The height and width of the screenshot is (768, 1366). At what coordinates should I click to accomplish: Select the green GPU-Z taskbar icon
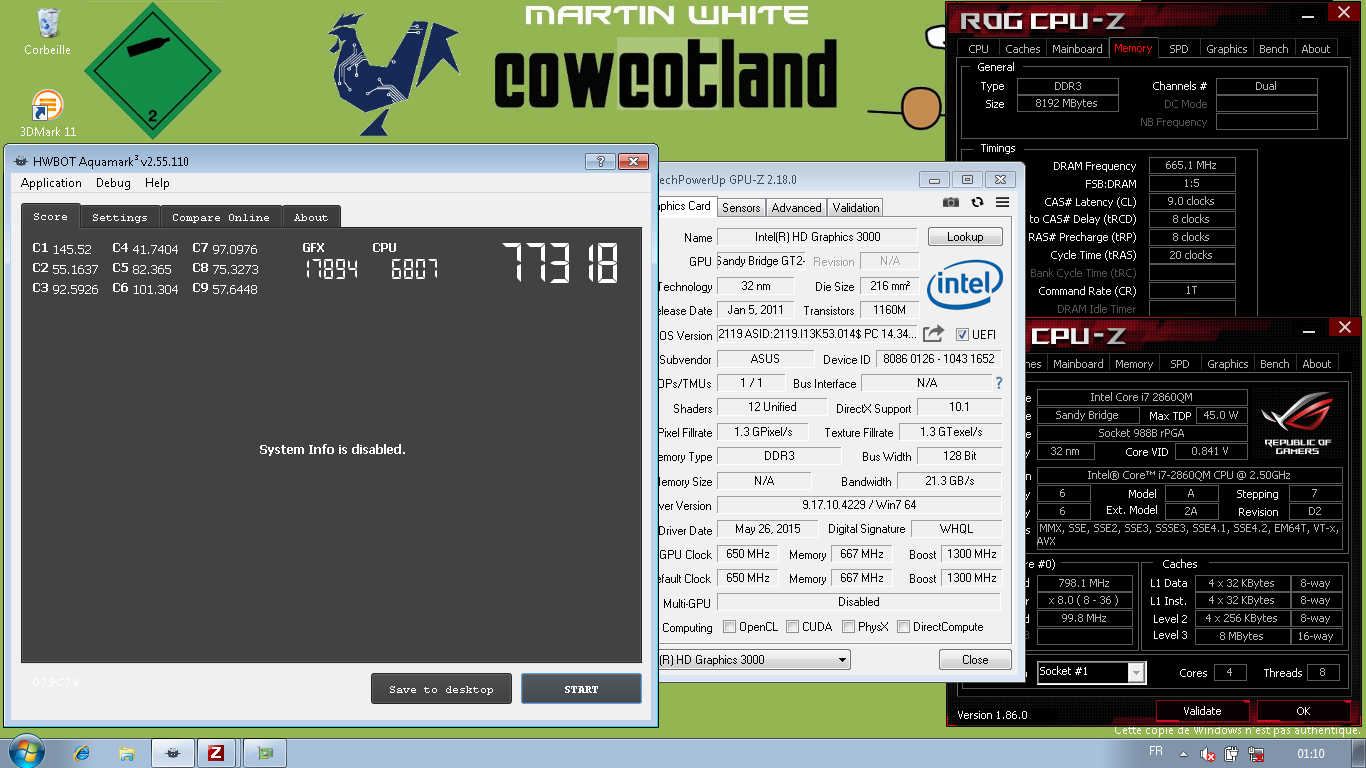click(264, 753)
